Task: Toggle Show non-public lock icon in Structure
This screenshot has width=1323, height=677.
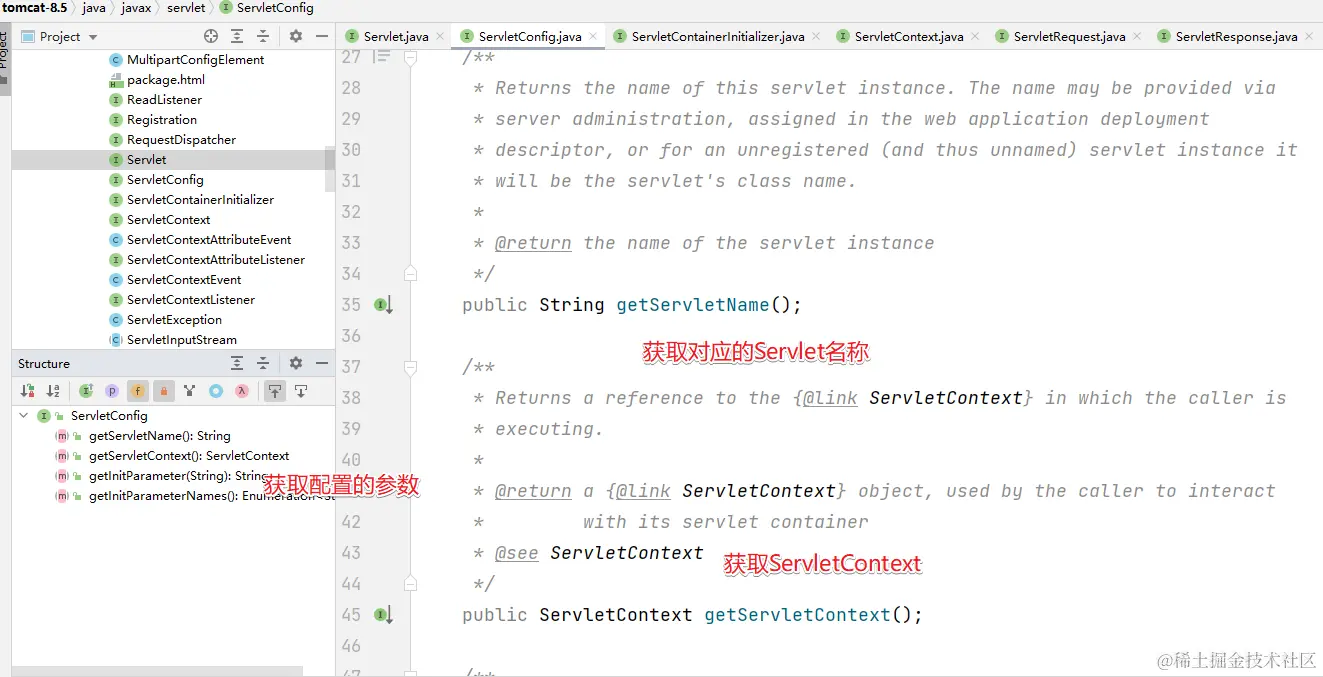Action: 164,391
